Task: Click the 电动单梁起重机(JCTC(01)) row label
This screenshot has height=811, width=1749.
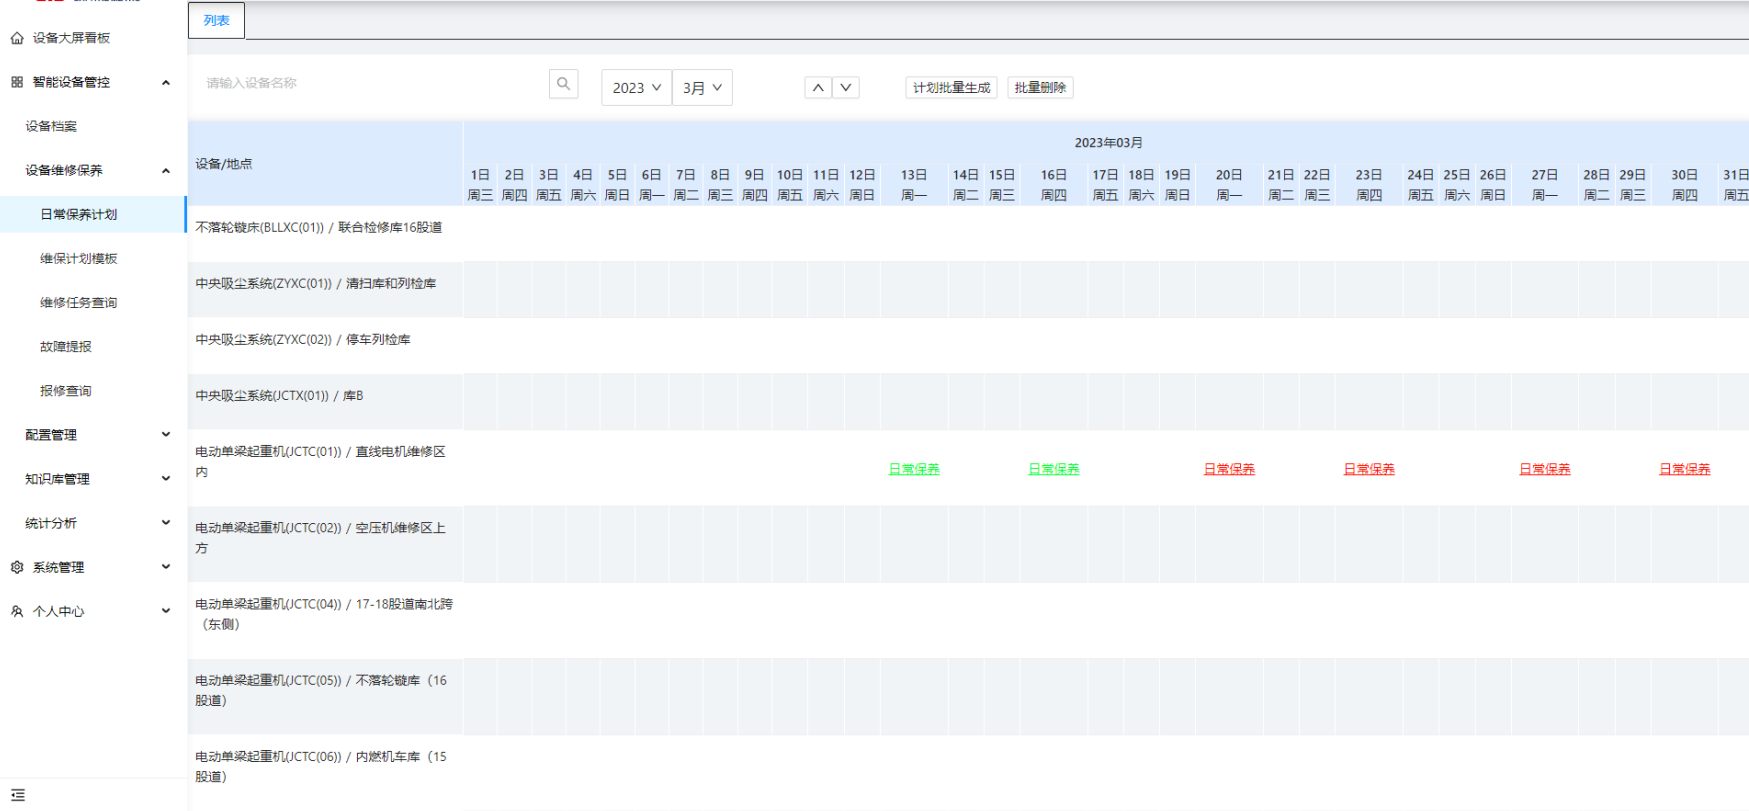Action: click(321, 462)
